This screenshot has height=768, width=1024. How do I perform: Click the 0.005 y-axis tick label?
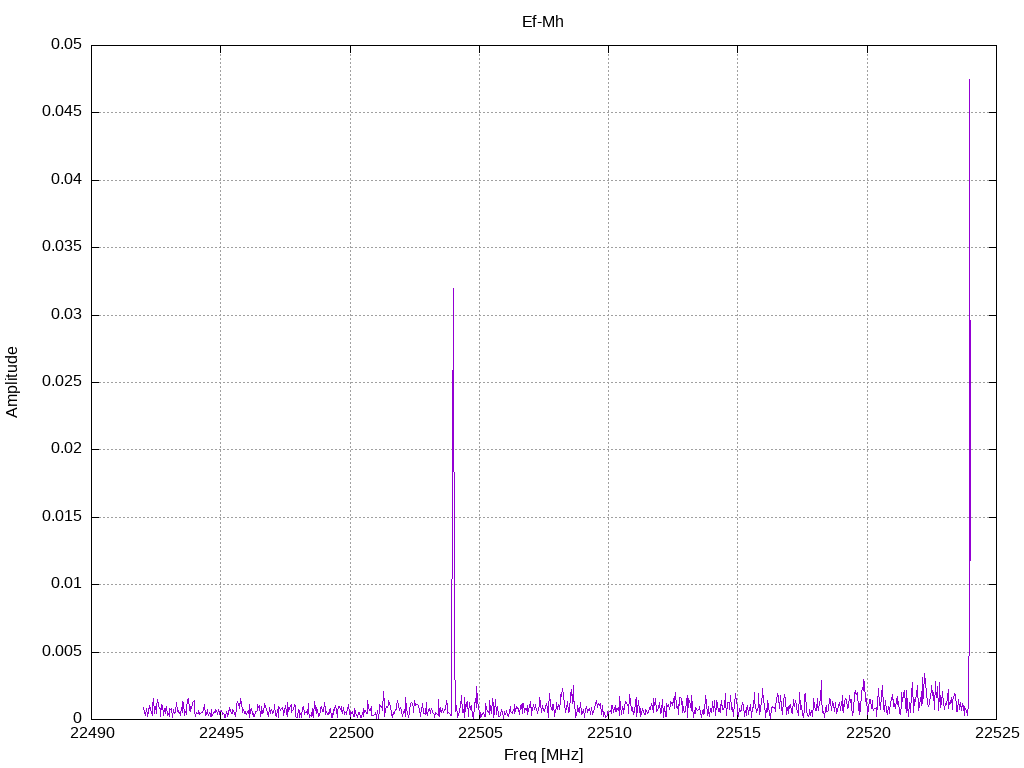[x=62, y=651]
